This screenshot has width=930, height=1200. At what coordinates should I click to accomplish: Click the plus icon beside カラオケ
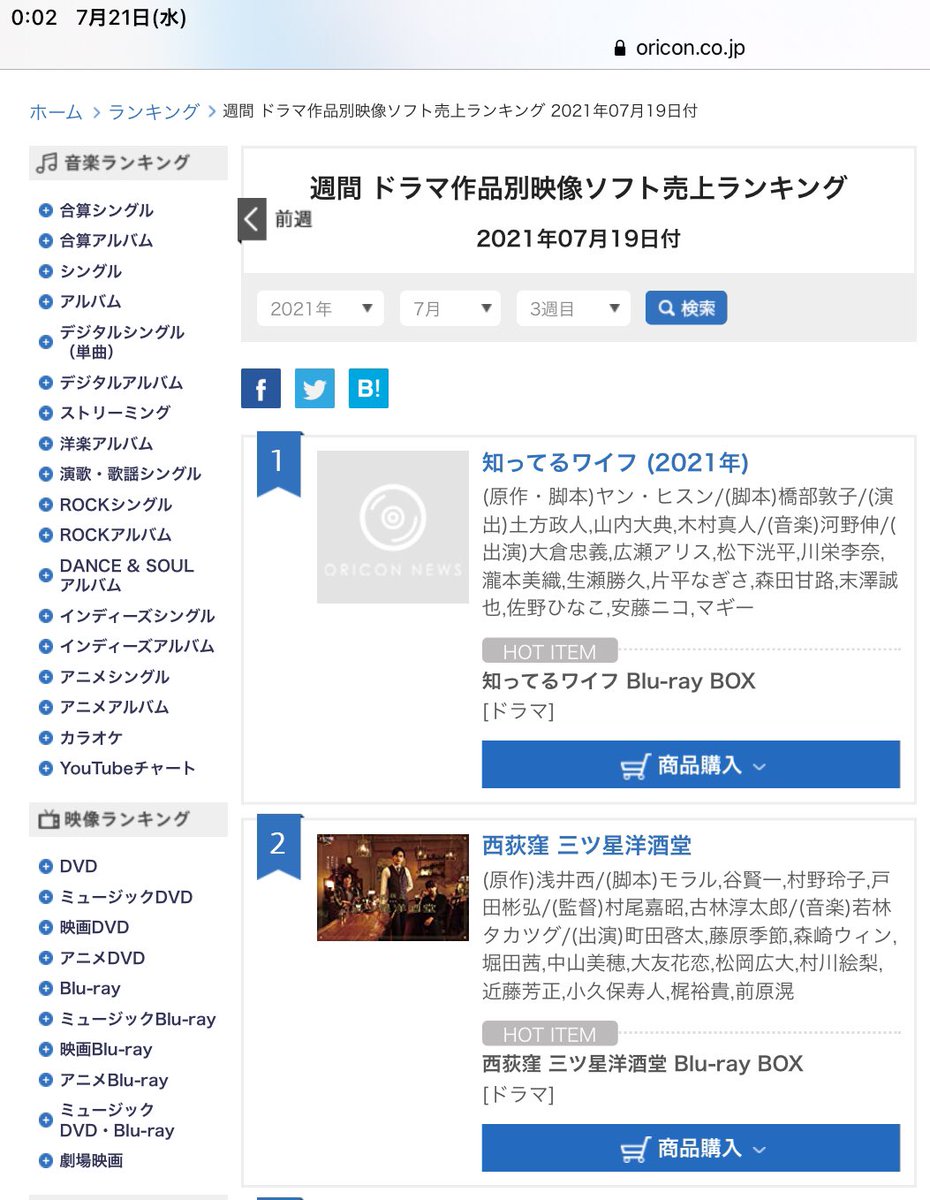click(x=45, y=738)
